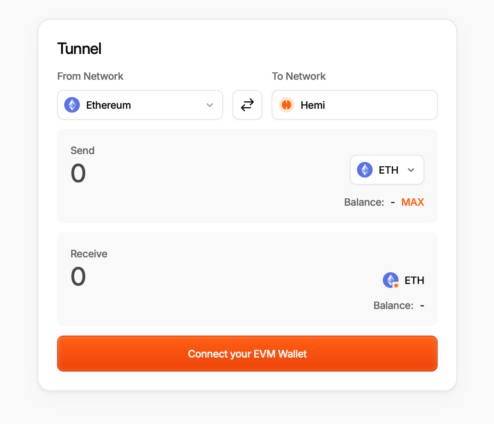The width and height of the screenshot is (494, 424).
Task: Click the Tunnel heading
Action: point(79,49)
